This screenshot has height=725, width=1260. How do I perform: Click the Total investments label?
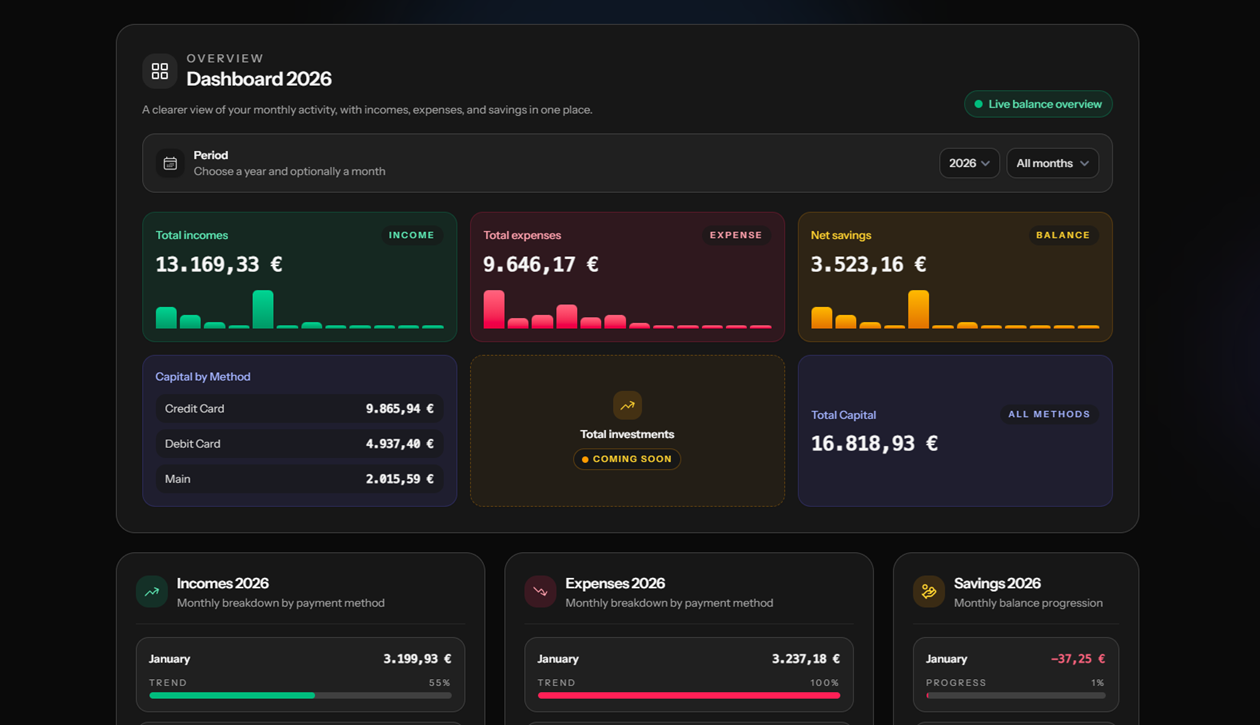627,434
